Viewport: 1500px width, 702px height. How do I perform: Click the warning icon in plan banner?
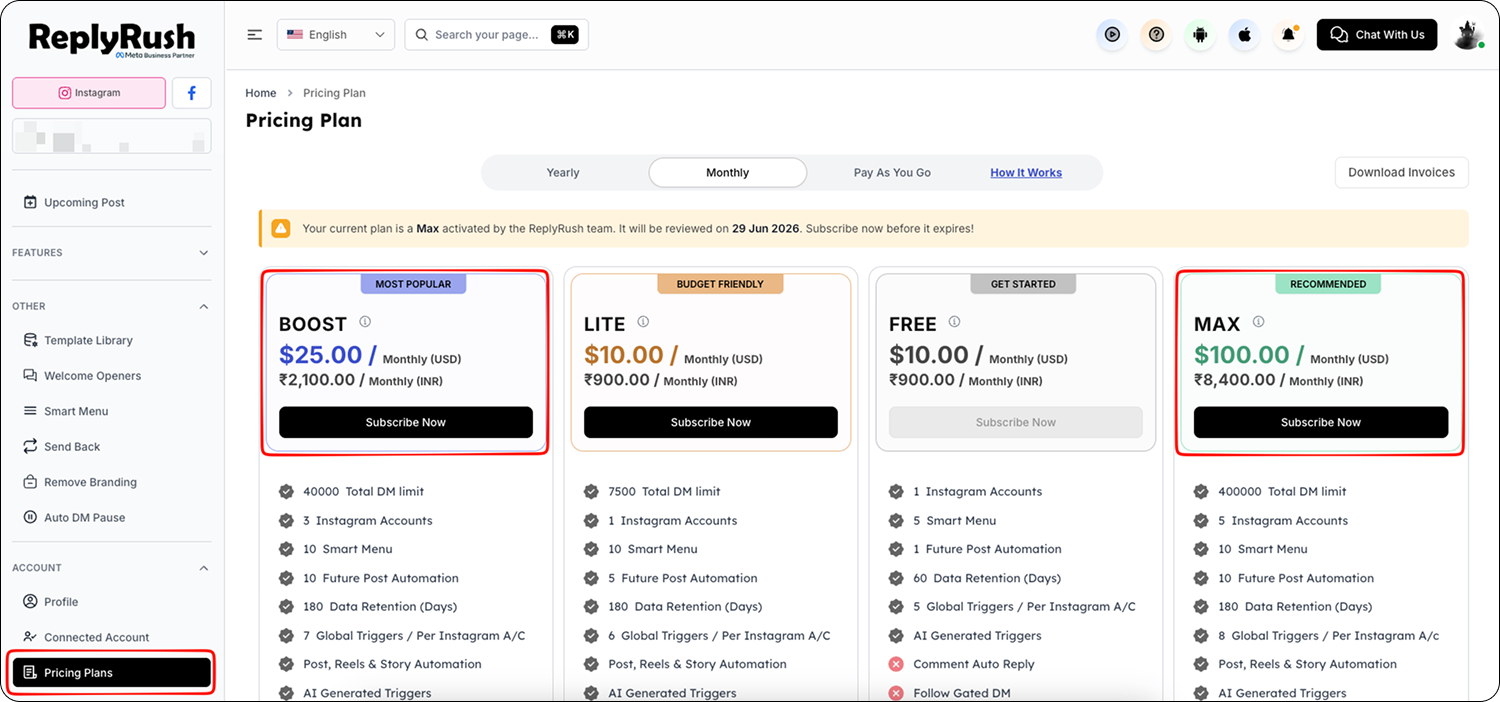click(x=281, y=229)
